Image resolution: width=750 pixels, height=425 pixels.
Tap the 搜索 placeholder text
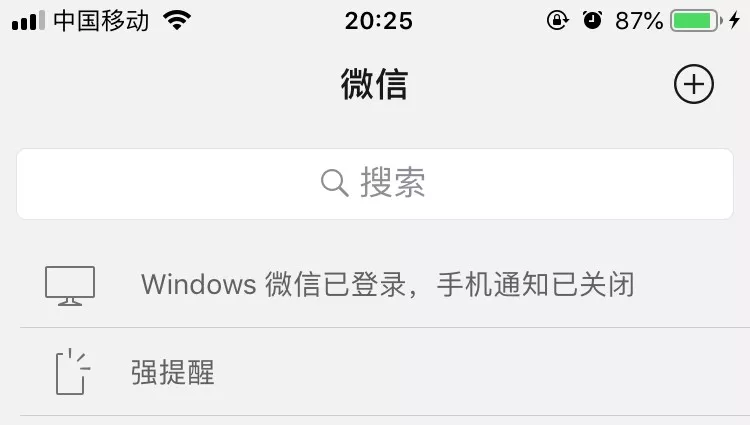click(393, 183)
